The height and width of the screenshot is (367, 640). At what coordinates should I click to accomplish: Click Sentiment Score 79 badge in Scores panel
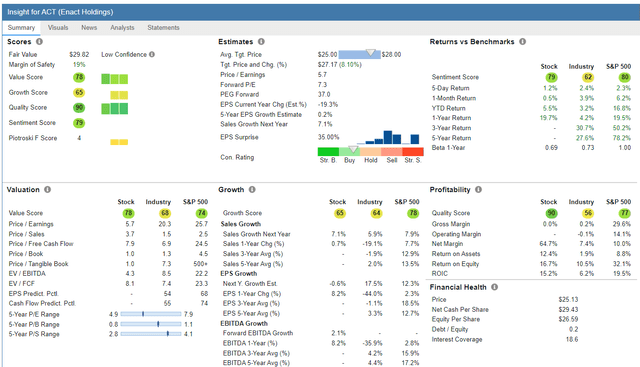click(79, 123)
